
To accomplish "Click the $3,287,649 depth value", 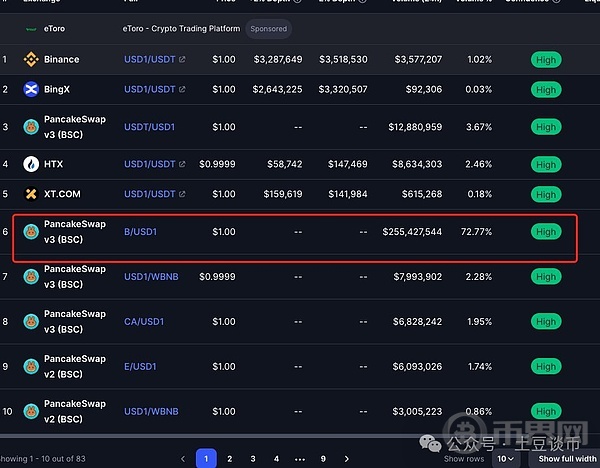I will tap(278, 59).
